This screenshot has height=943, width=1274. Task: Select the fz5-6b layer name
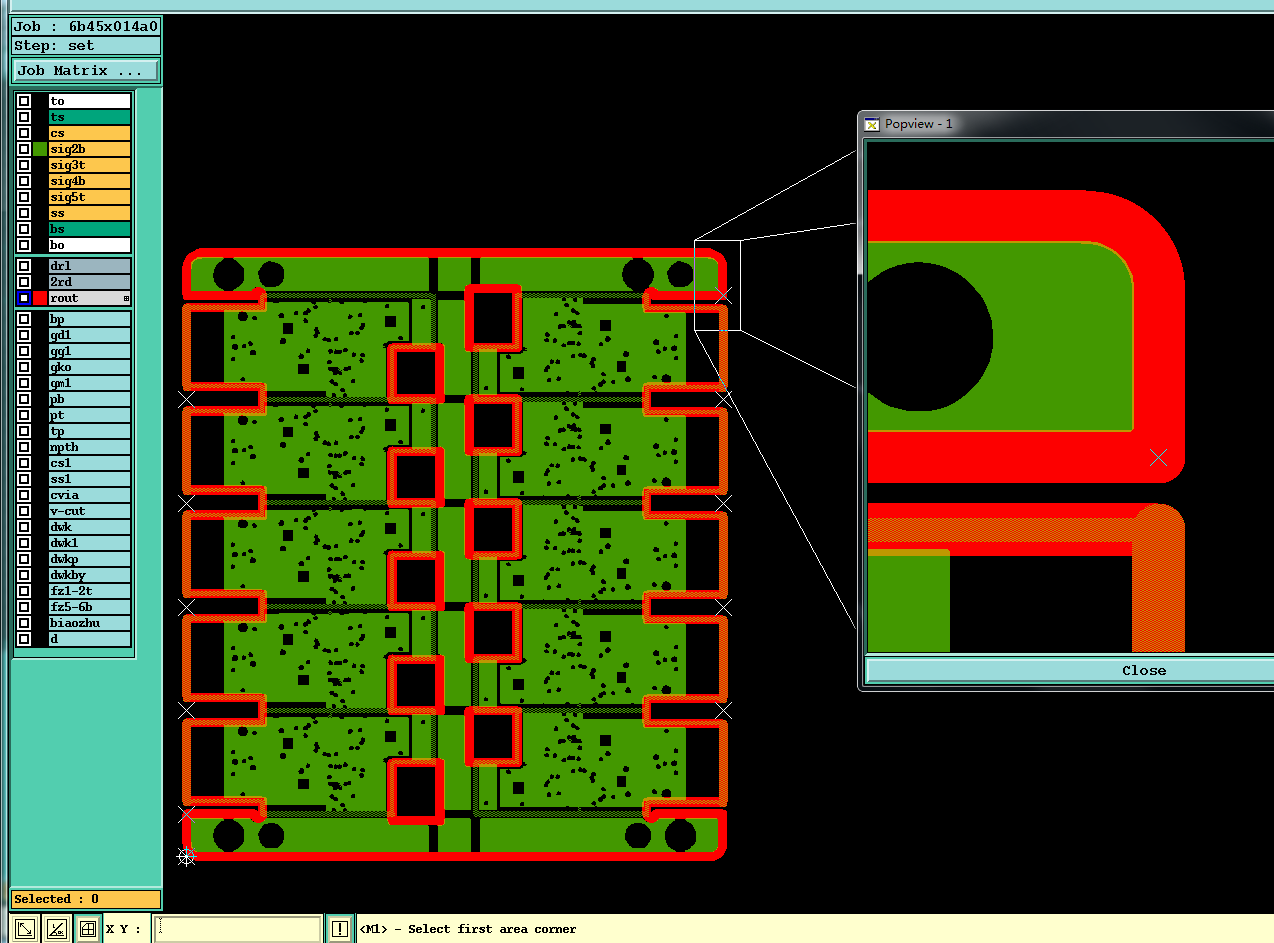[x=90, y=607]
